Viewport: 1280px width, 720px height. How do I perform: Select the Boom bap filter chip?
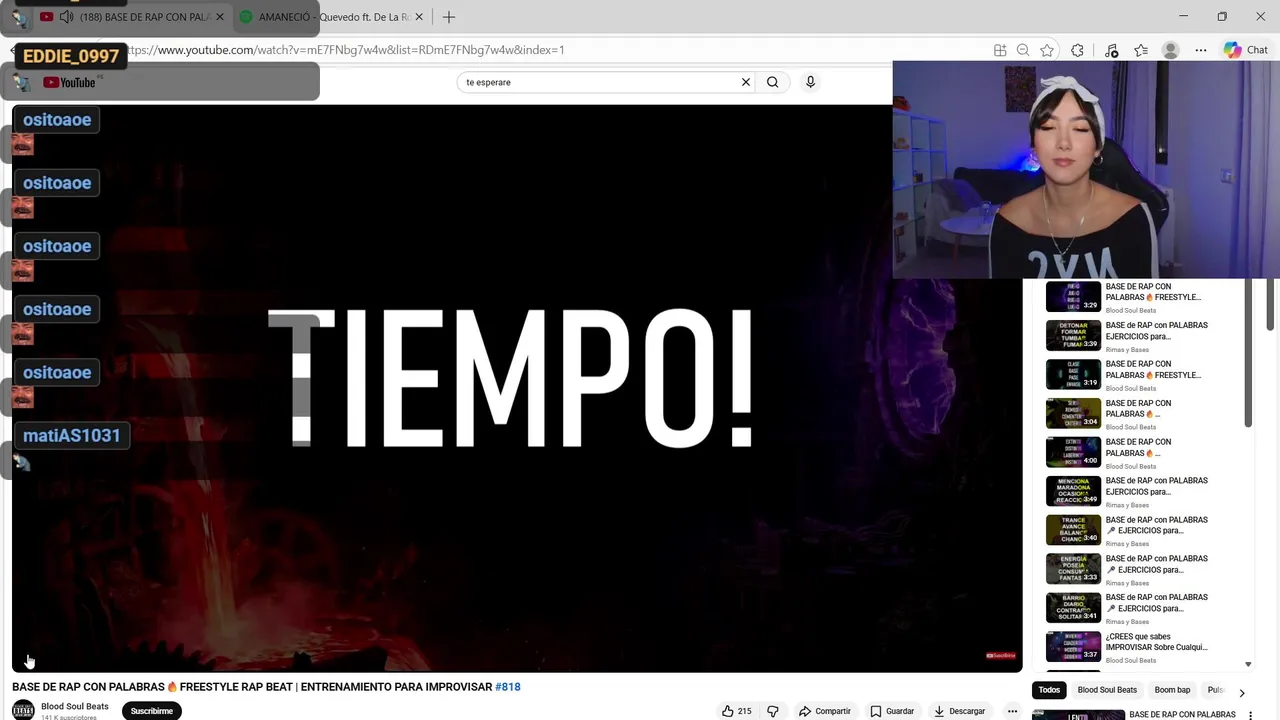pos(1172,690)
